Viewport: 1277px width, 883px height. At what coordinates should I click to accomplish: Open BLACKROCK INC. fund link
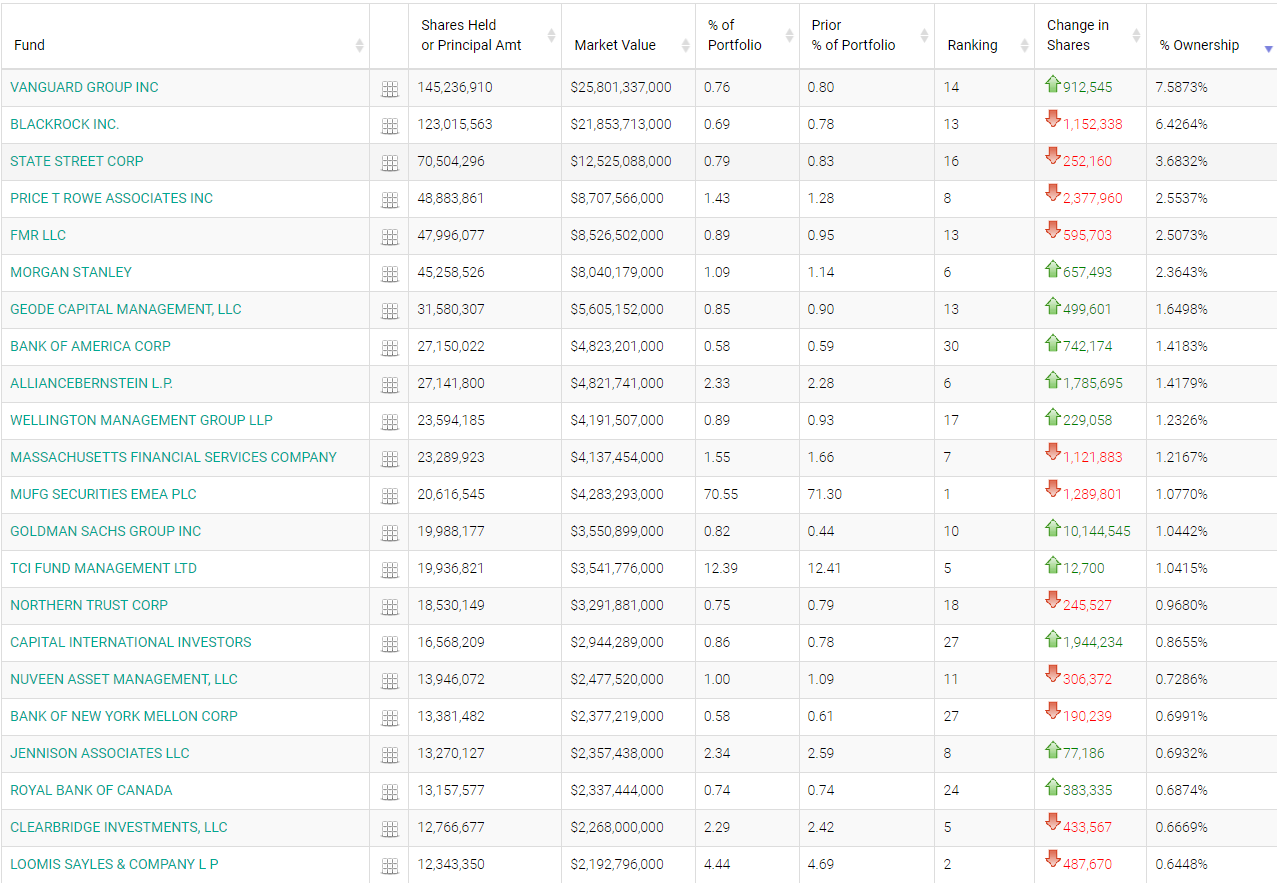65,124
